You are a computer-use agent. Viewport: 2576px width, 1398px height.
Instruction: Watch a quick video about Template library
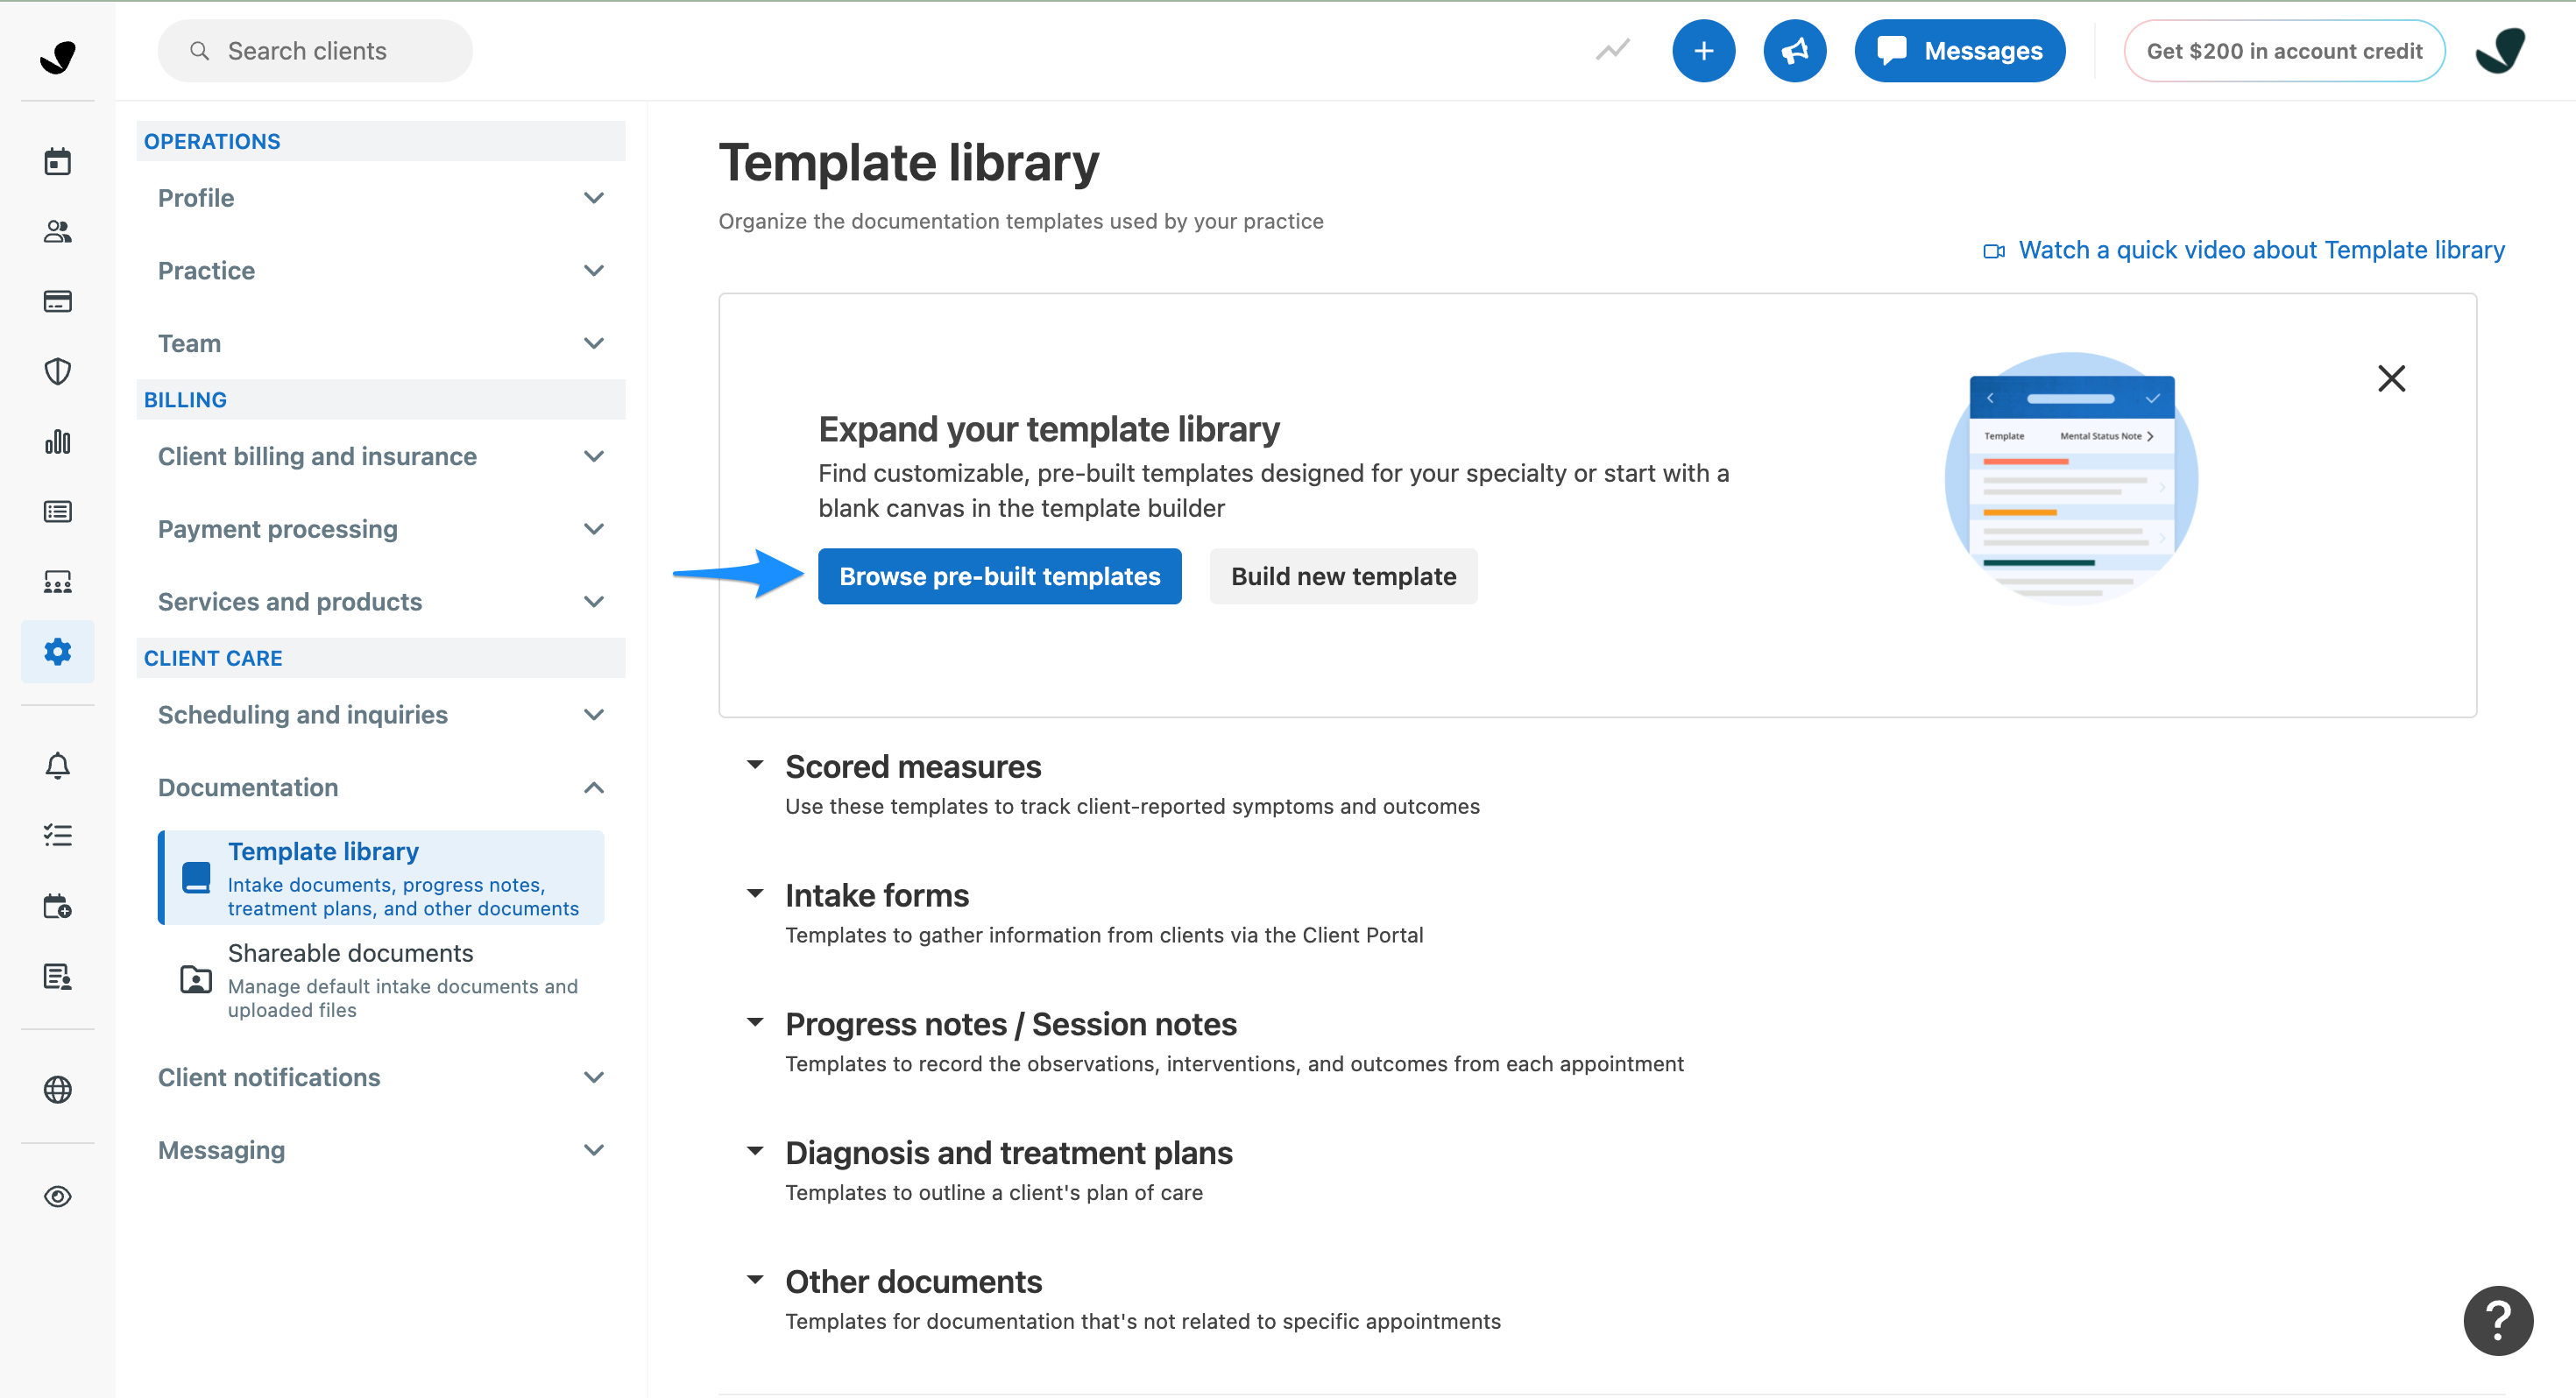2243,250
